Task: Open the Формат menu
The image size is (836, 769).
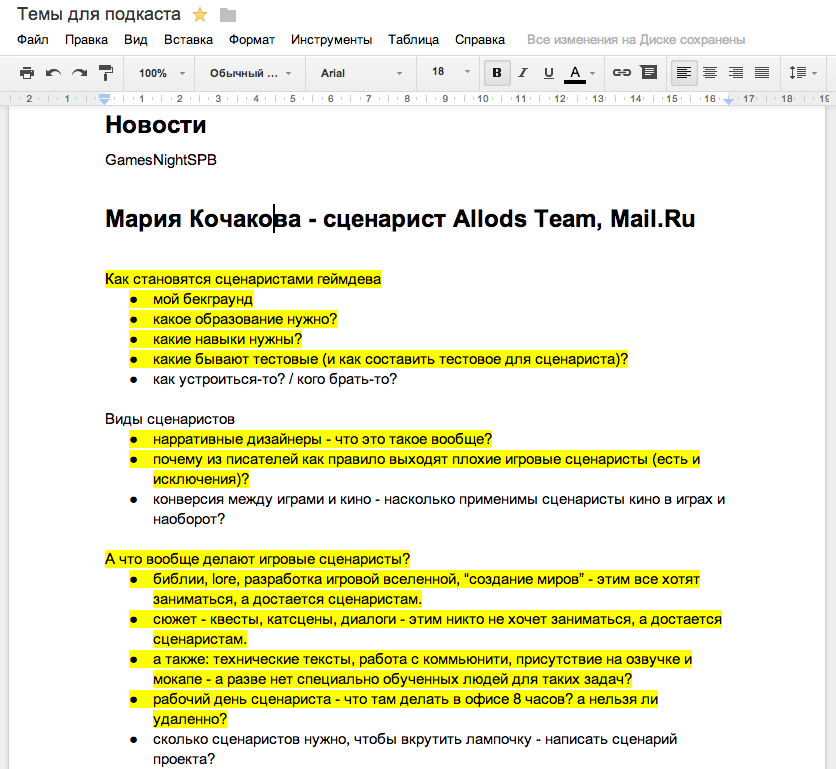Action: coord(252,40)
